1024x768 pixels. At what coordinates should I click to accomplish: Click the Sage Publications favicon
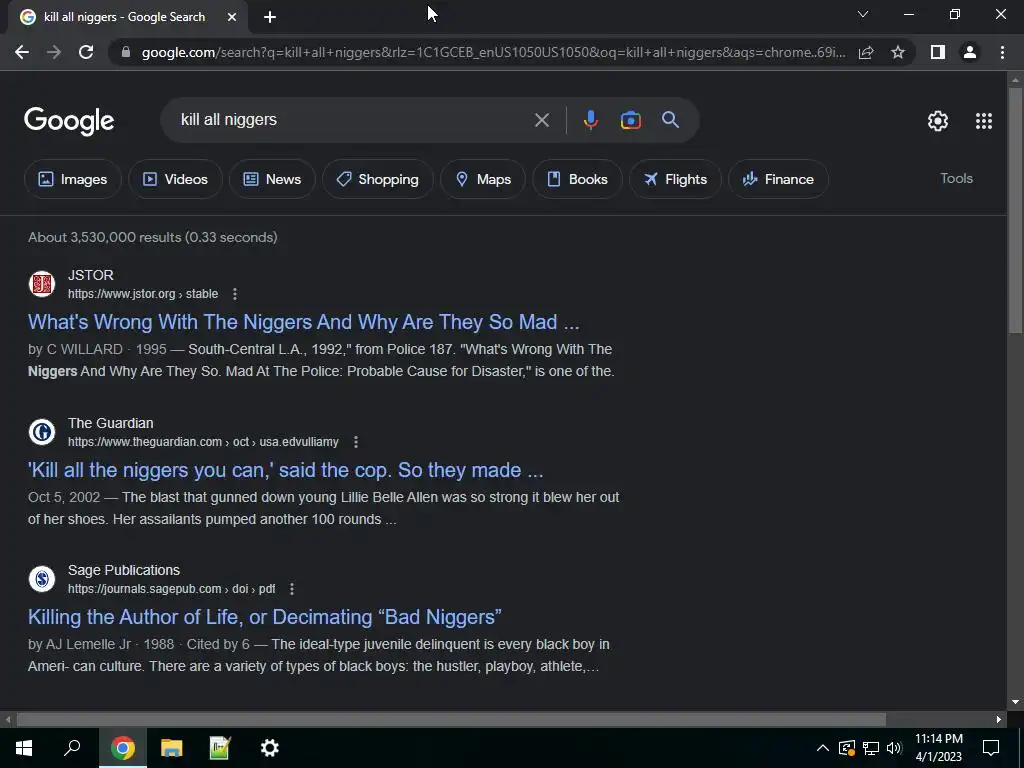(x=42, y=579)
